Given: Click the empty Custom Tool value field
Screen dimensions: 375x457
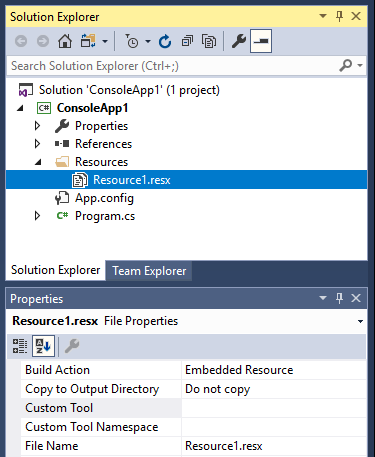Looking at the screenshot, I should click(x=274, y=408).
